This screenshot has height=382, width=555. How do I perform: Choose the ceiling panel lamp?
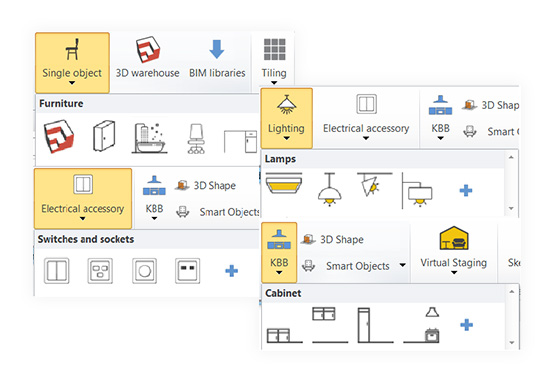(284, 183)
